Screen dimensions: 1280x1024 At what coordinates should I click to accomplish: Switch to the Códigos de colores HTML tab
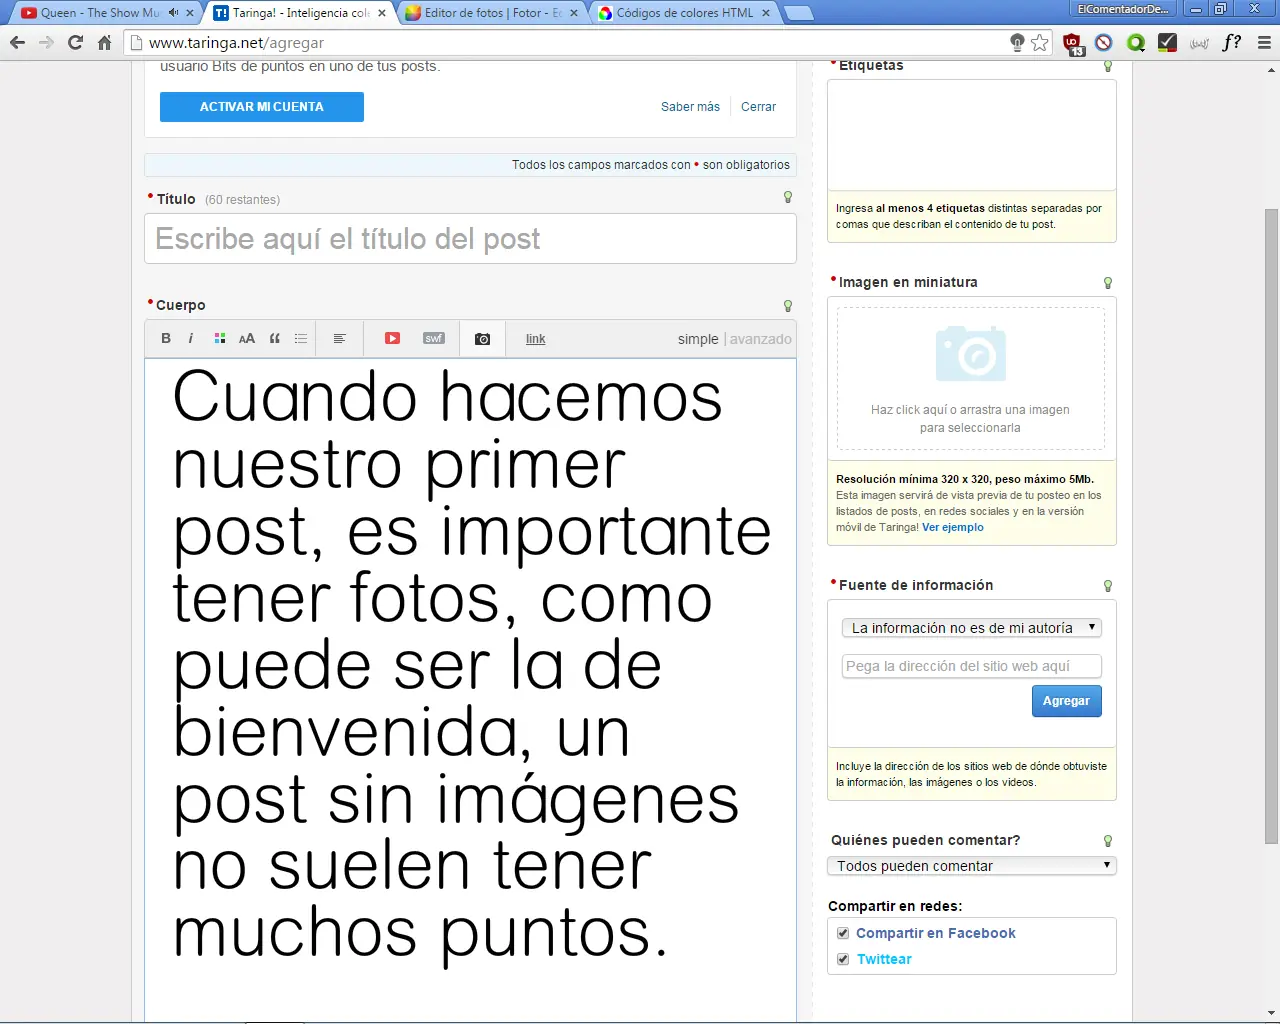point(684,13)
